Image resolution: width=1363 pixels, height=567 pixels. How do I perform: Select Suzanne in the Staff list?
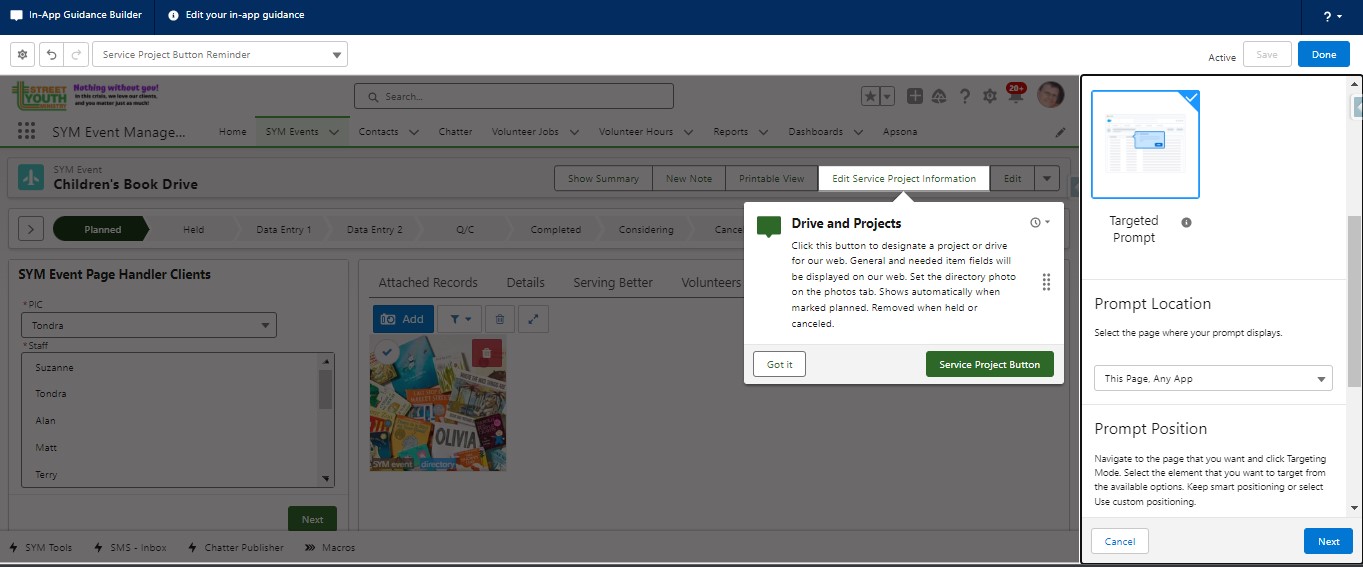coord(54,367)
